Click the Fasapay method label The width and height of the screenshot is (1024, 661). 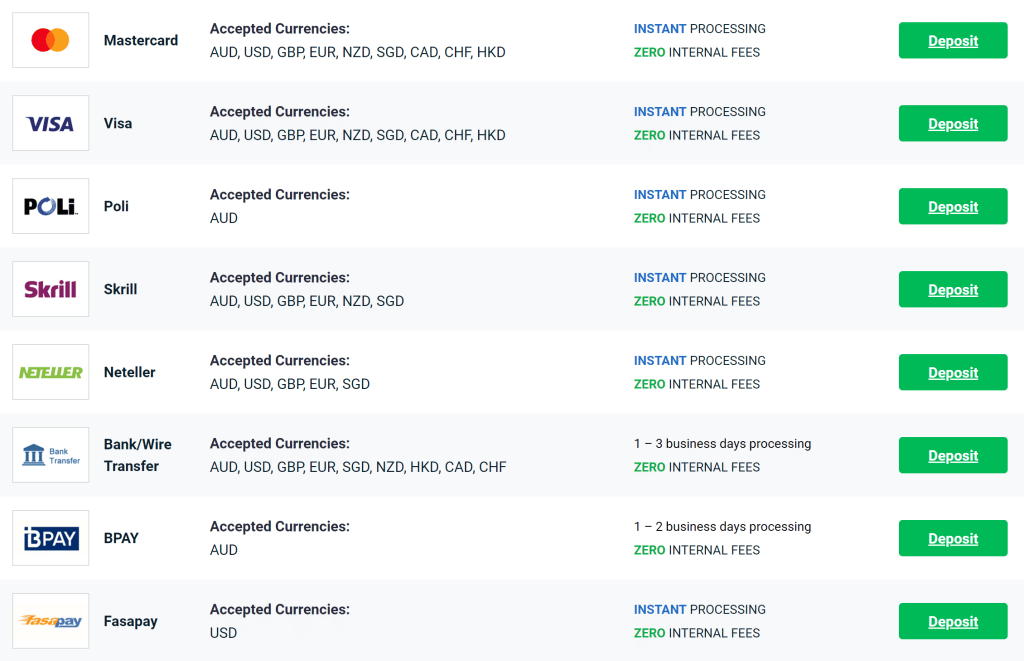click(131, 621)
